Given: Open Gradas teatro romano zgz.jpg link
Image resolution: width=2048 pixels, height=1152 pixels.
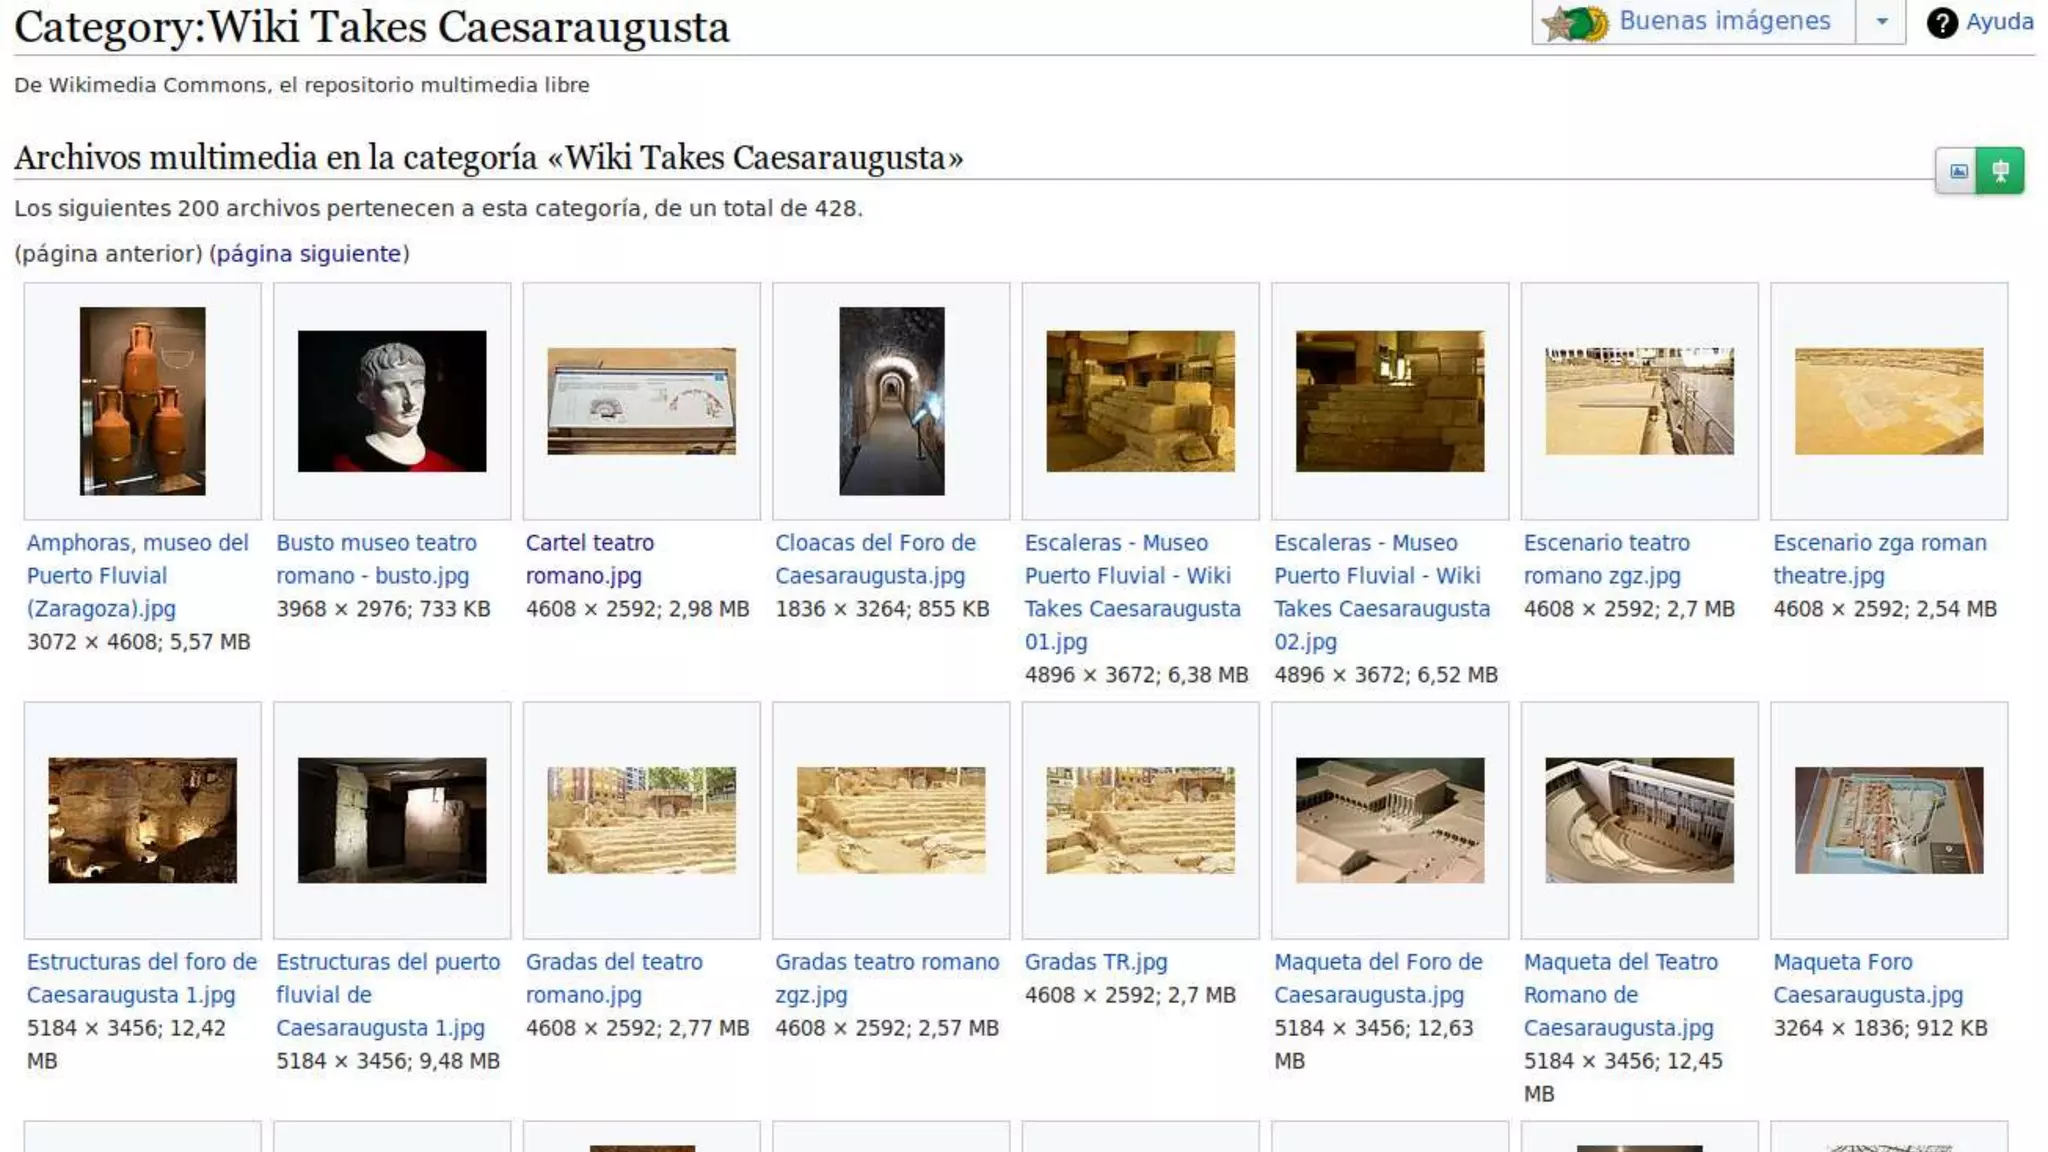Looking at the screenshot, I should [886, 978].
